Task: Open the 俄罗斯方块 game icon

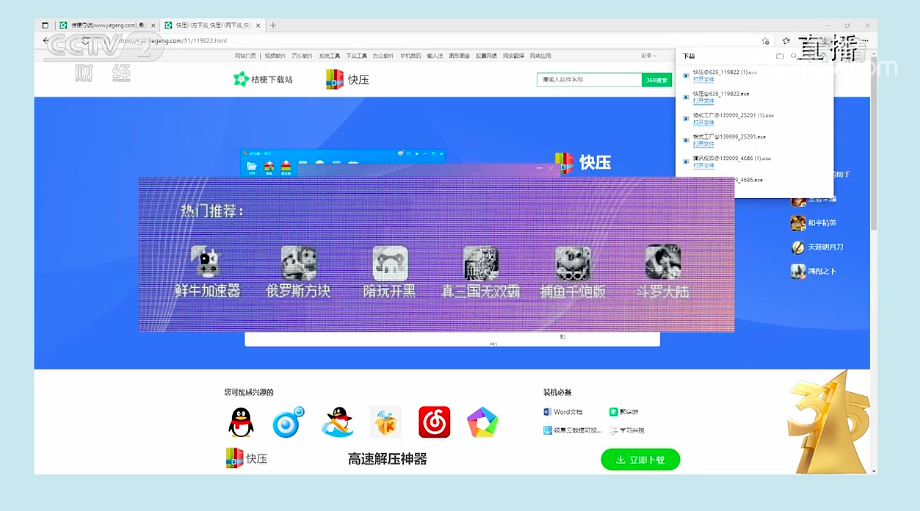Action: coord(298,264)
